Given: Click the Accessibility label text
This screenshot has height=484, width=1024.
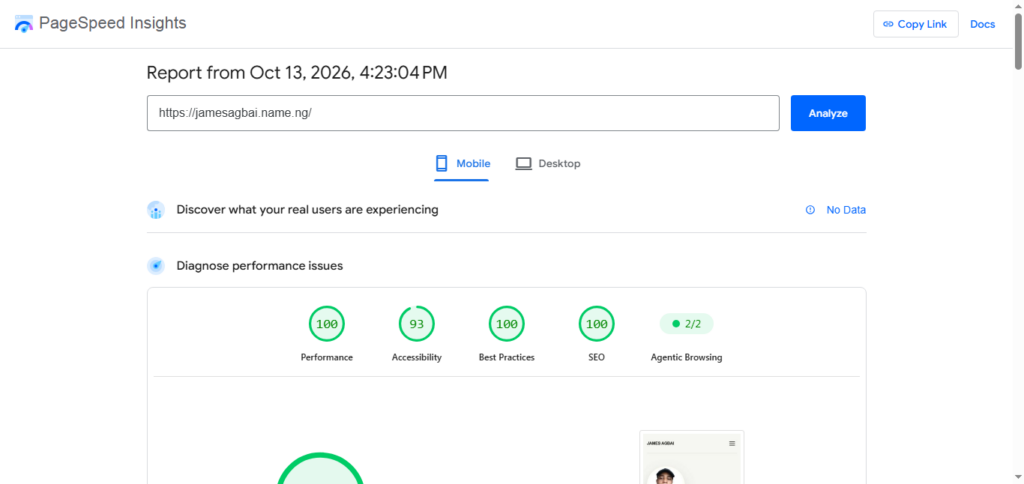Looking at the screenshot, I should pos(417,357).
